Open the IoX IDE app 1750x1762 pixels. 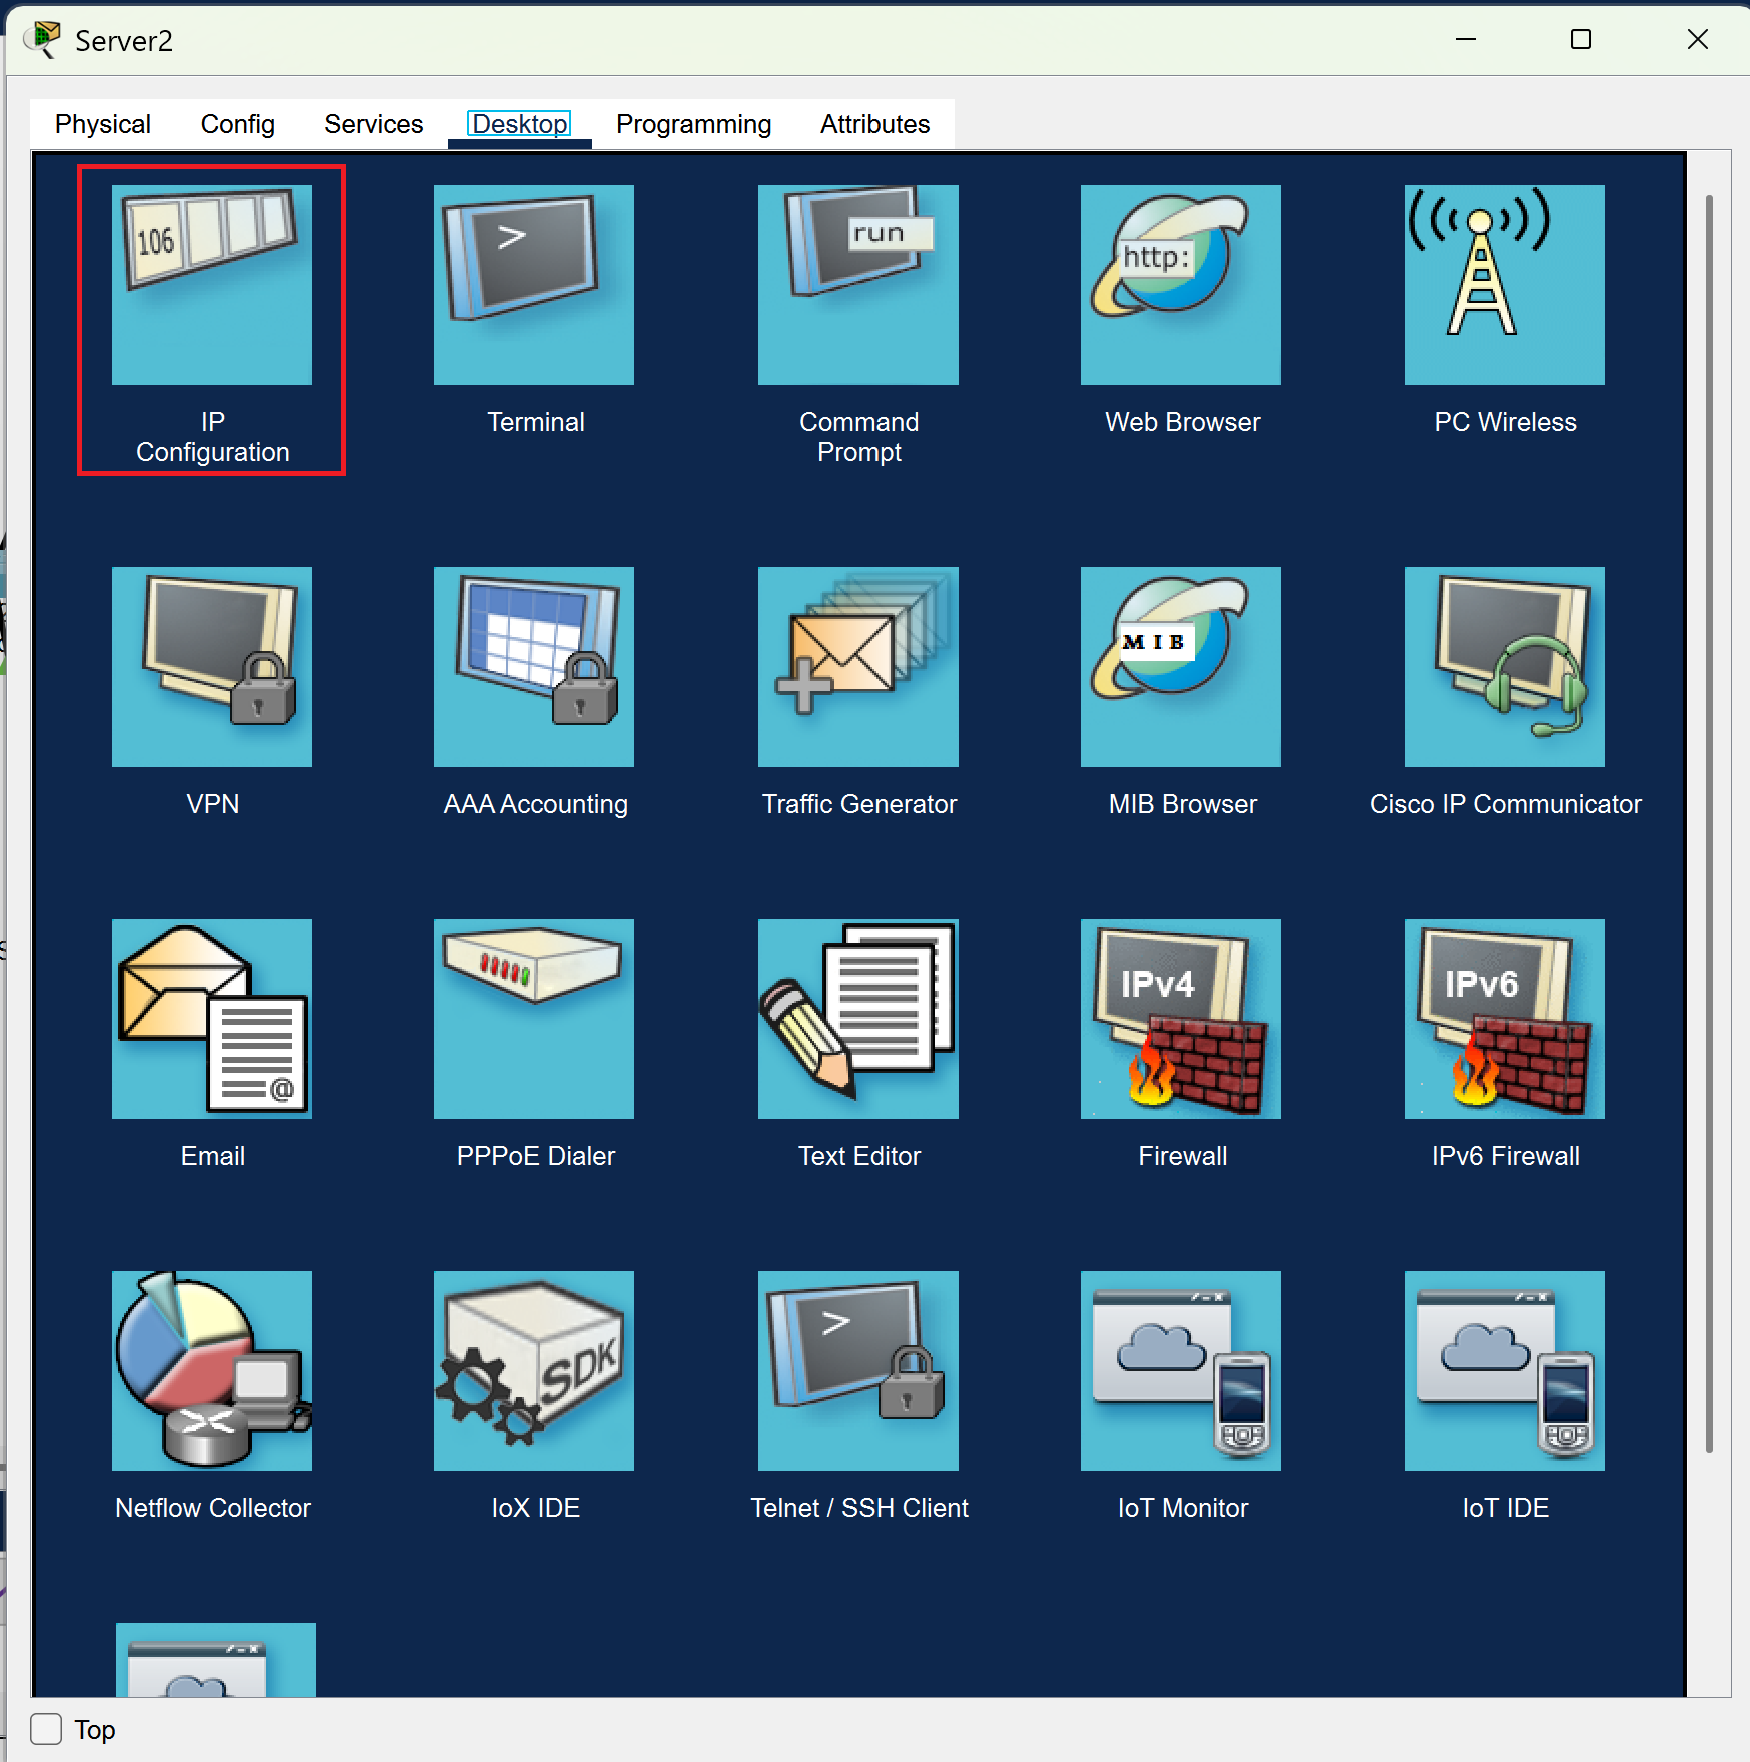pyautogui.click(x=534, y=1371)
